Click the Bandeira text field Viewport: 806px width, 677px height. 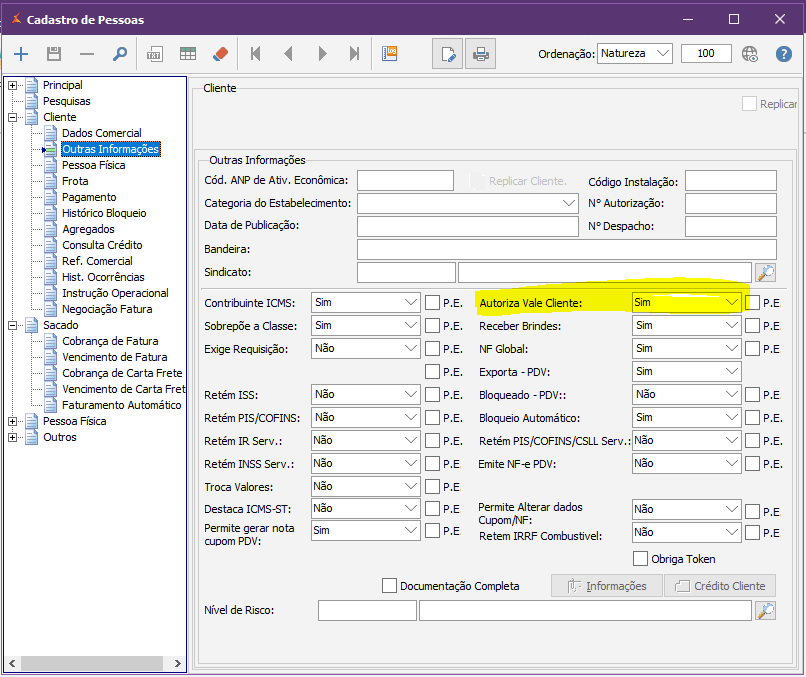pos(566,249)
